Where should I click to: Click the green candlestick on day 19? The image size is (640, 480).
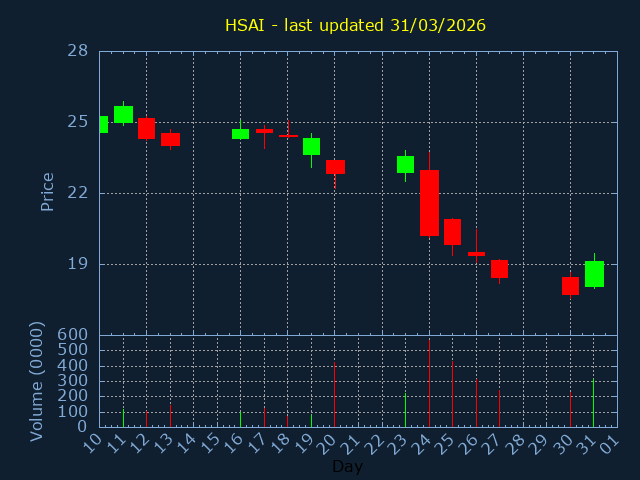point(311,146)
